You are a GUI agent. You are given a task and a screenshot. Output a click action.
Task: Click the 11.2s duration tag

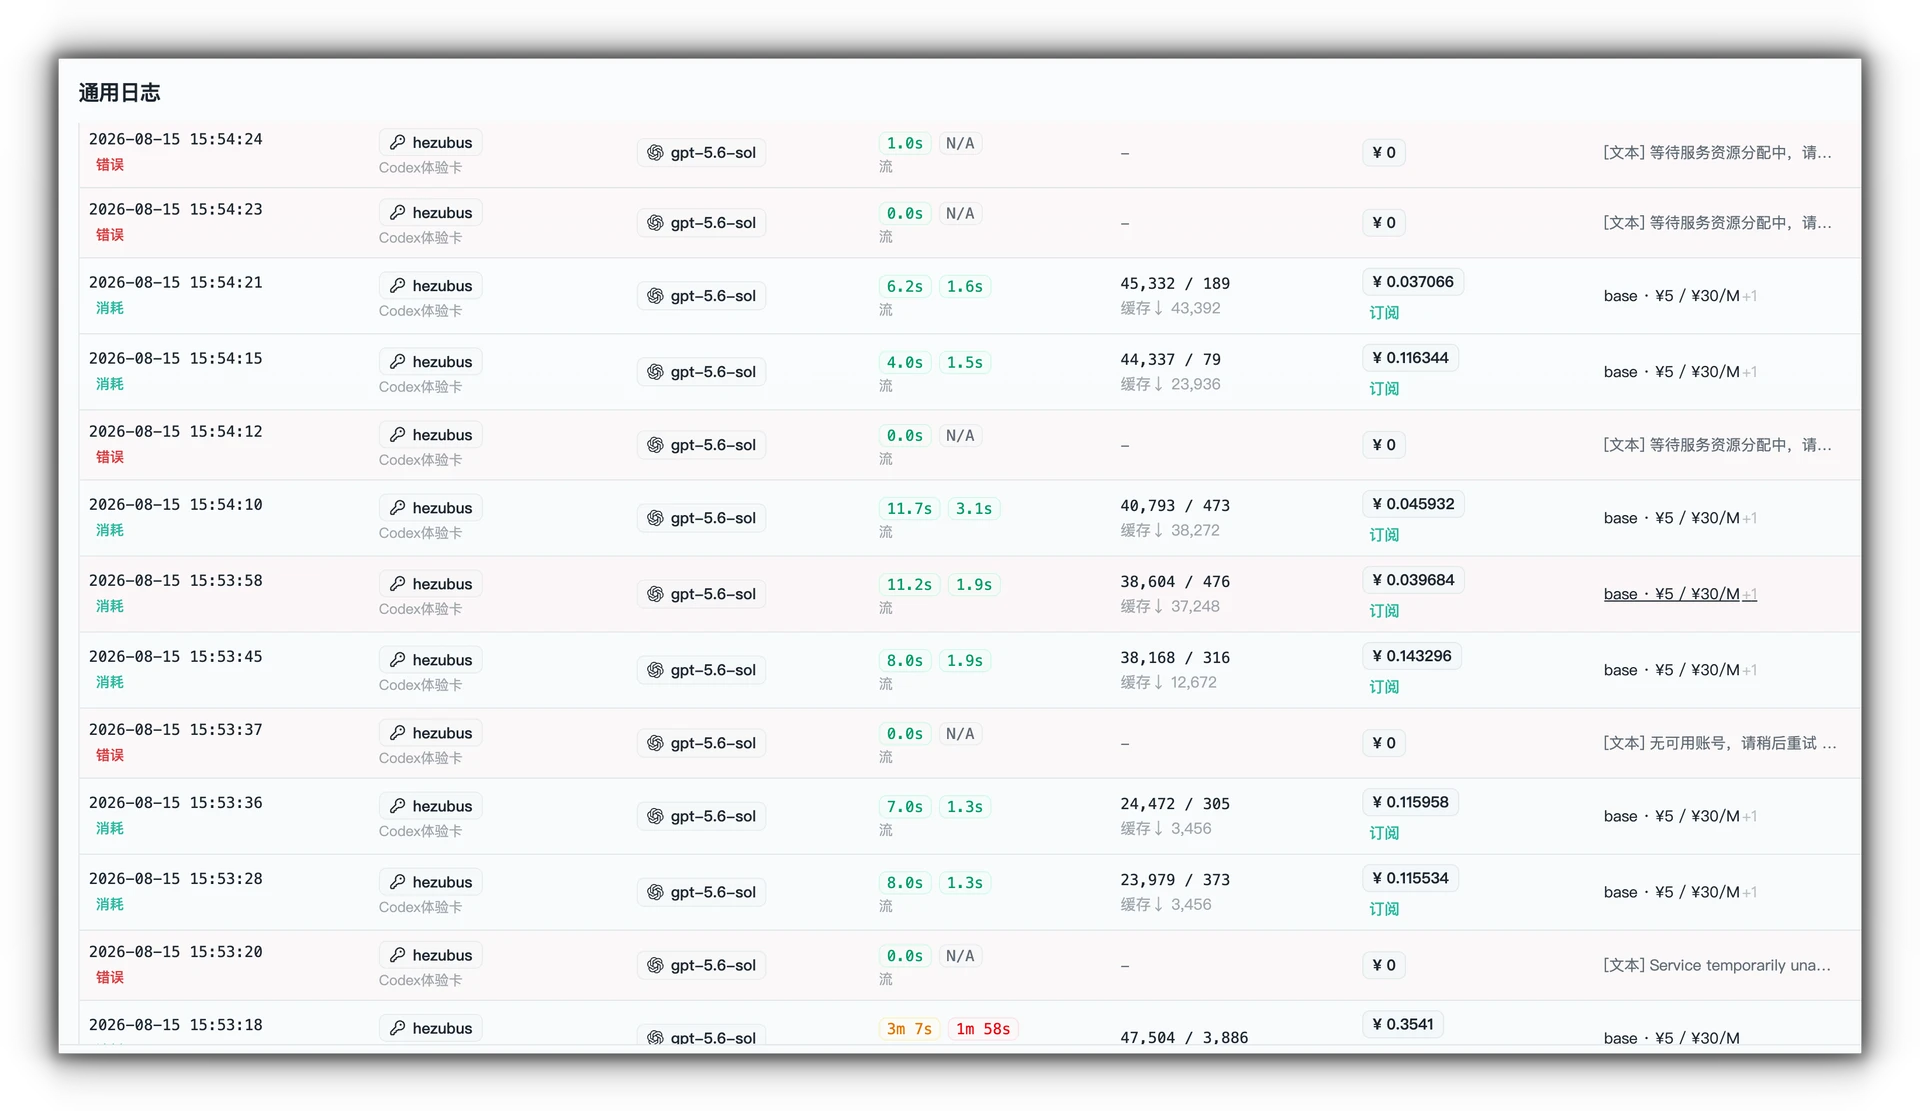pyautogui.click(x=909, y=584)
